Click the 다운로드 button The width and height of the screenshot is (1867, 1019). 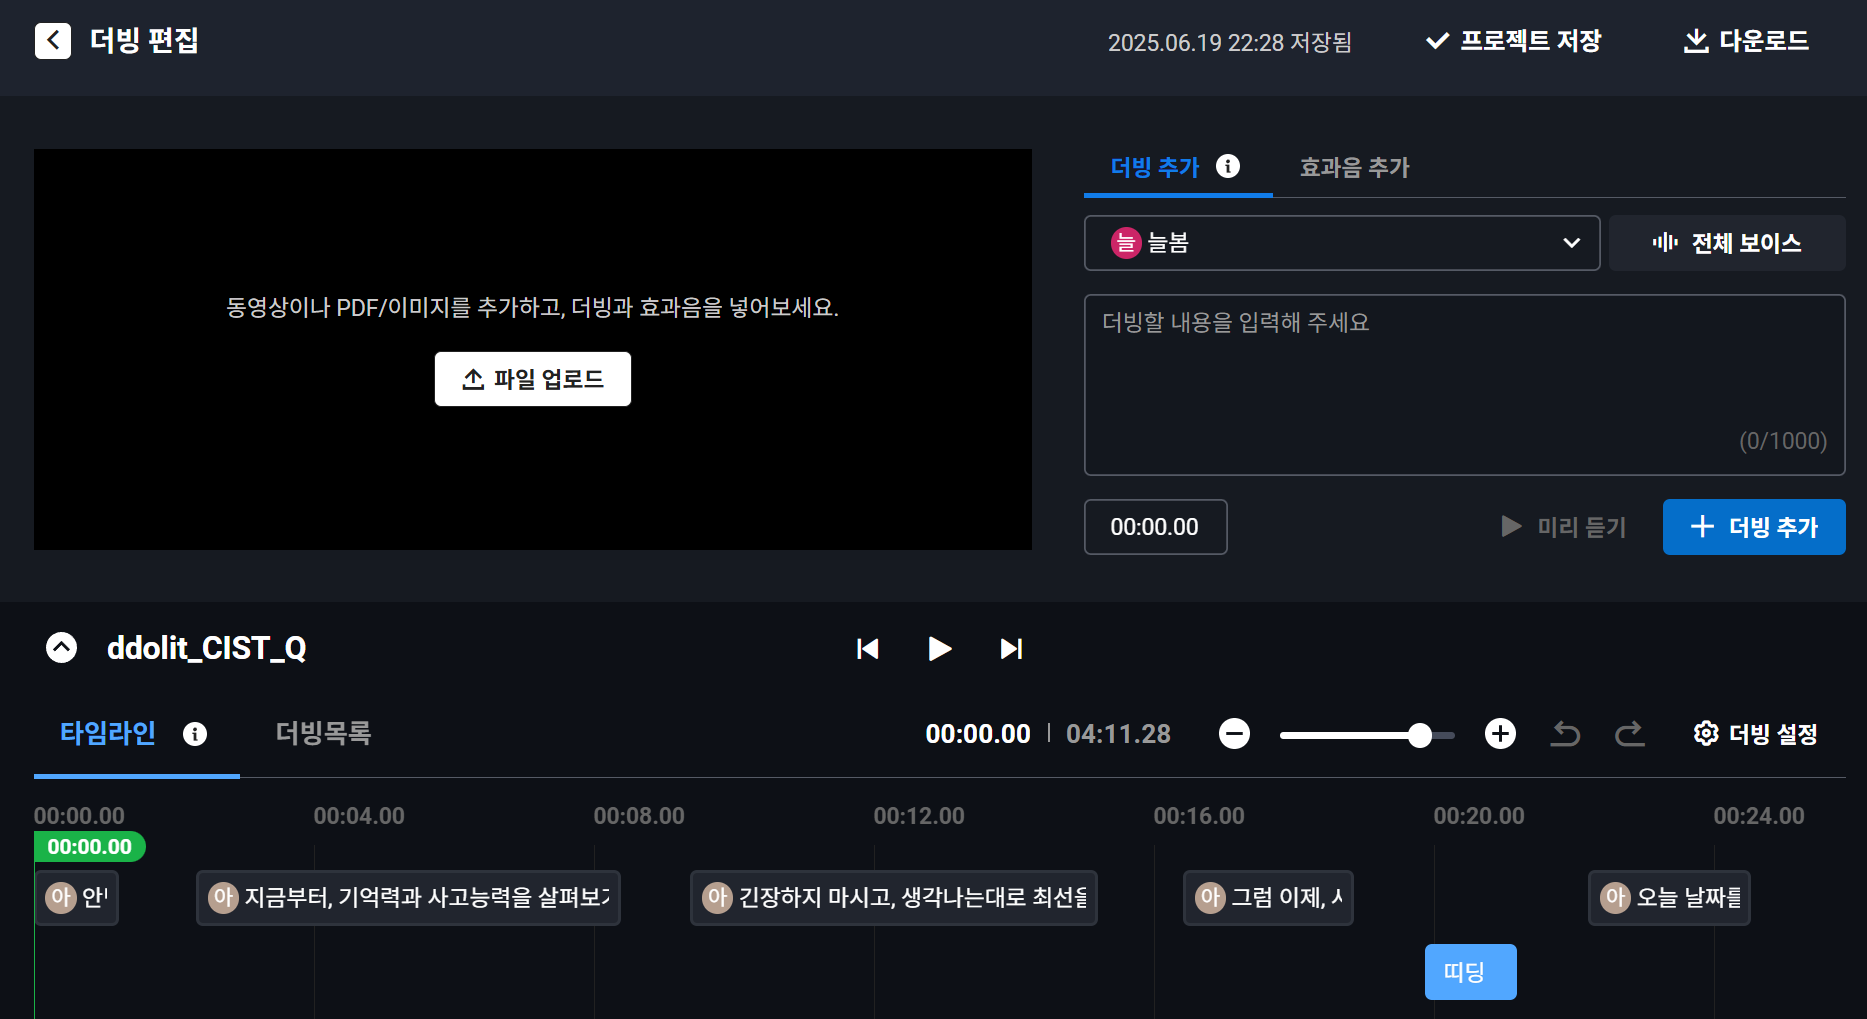1746,41
